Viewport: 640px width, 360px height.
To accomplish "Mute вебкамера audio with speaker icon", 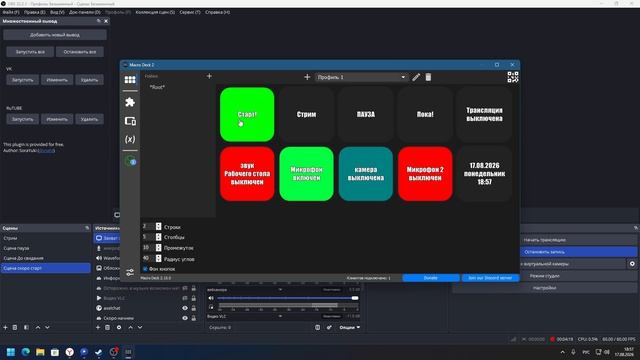I will (211, 298).
